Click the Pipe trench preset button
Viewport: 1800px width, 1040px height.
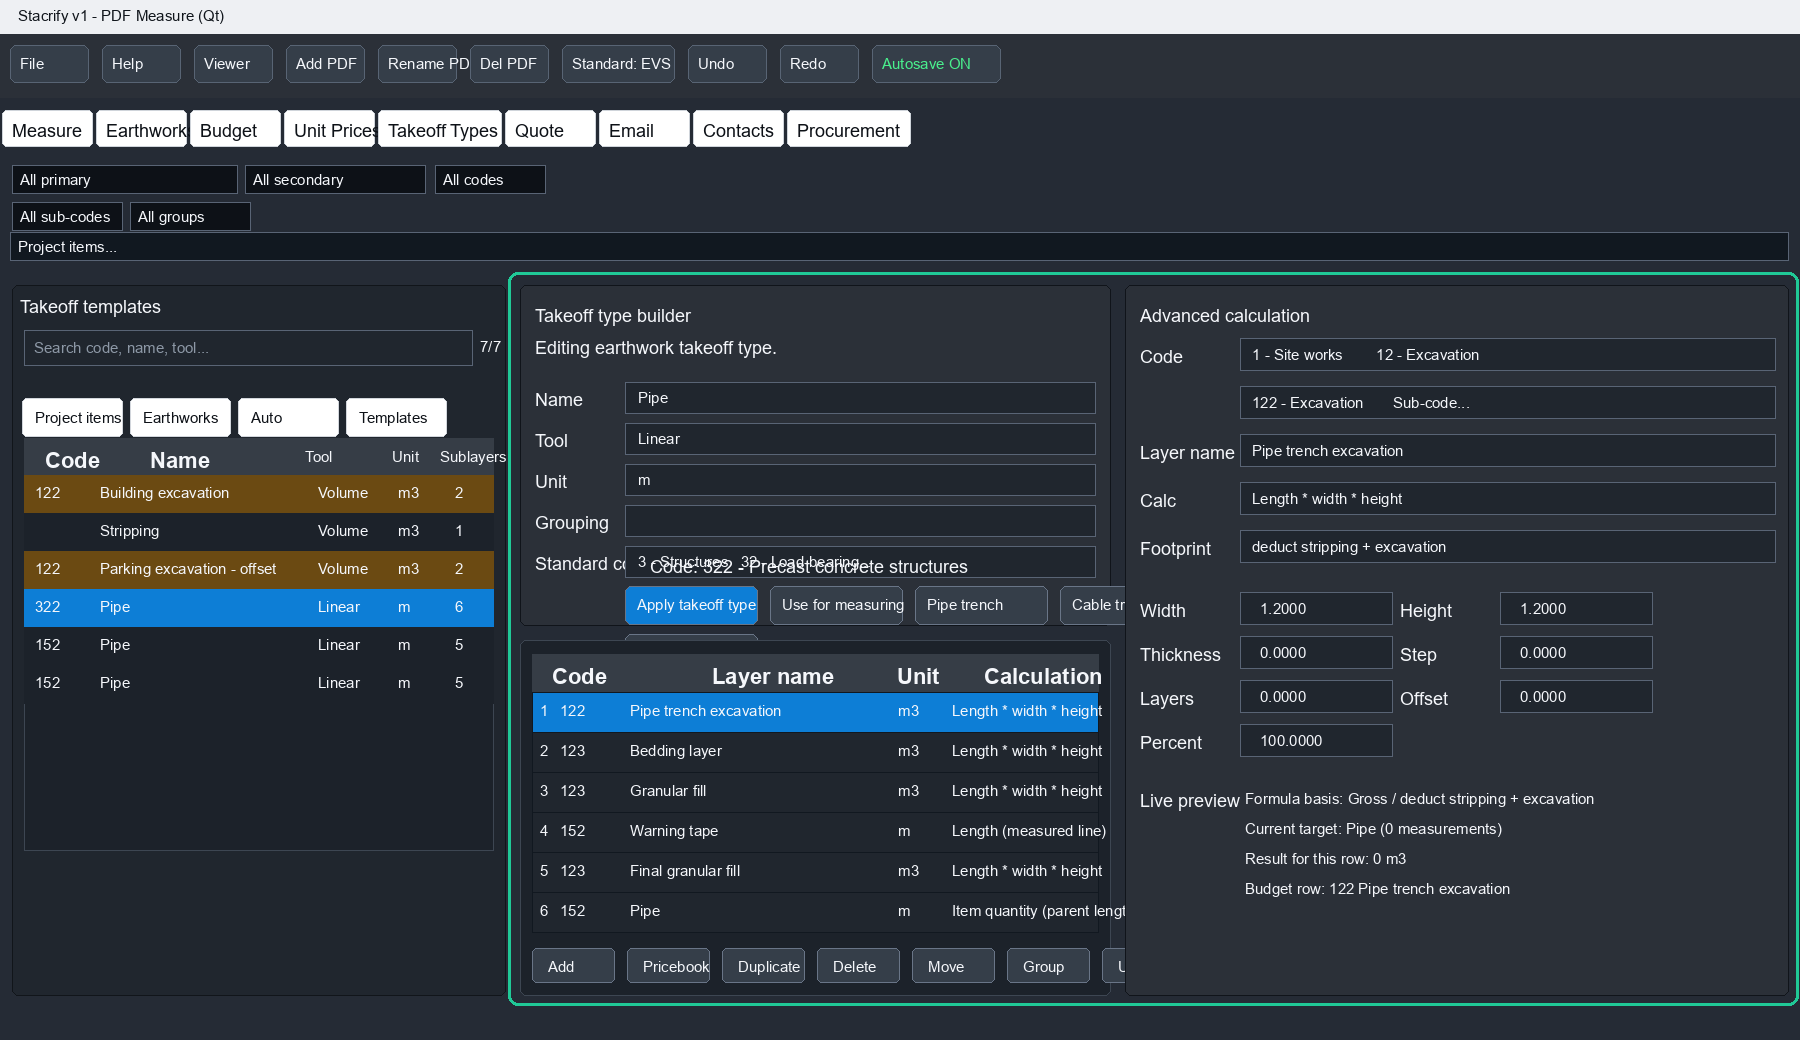(981, 605)
